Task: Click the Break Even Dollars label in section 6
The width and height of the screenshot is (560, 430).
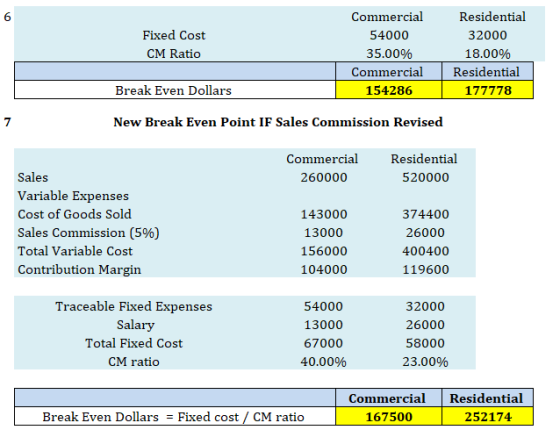Action: tap(173, 90)
